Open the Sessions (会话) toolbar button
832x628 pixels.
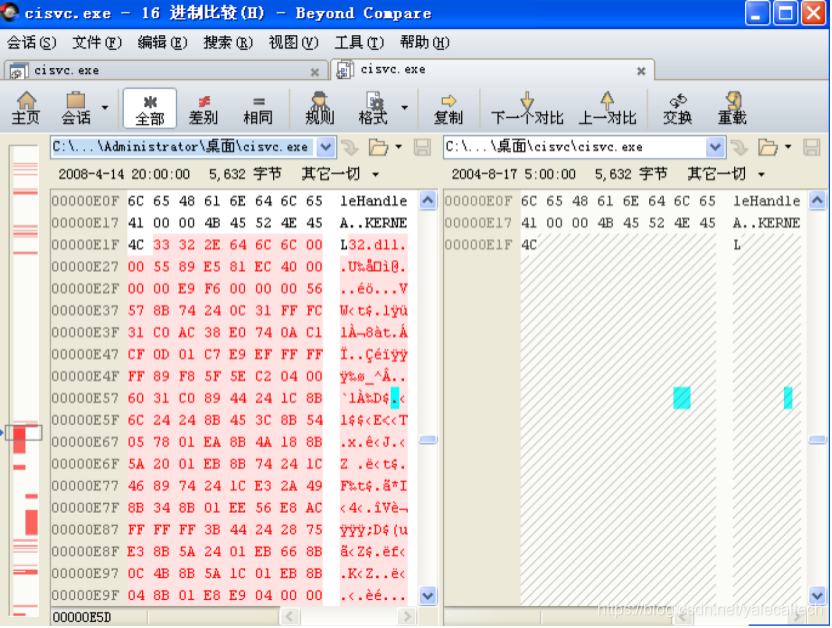(x=76, y=108)
